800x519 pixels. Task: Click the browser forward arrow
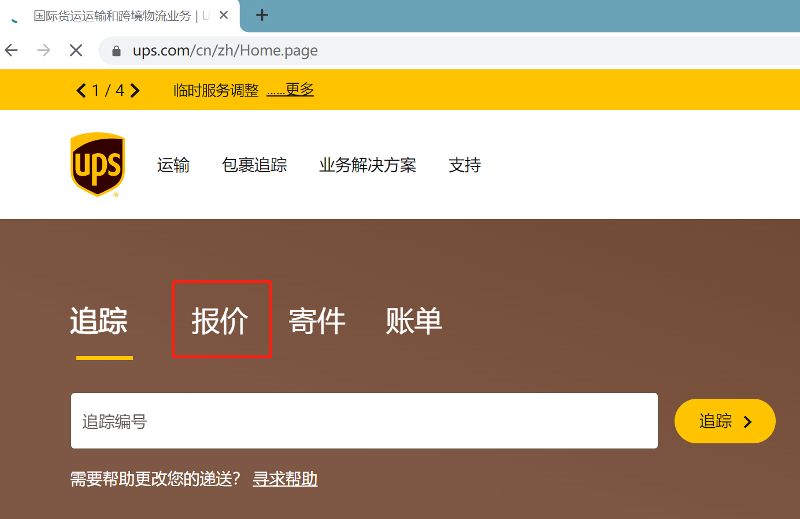tap(44, 50)
